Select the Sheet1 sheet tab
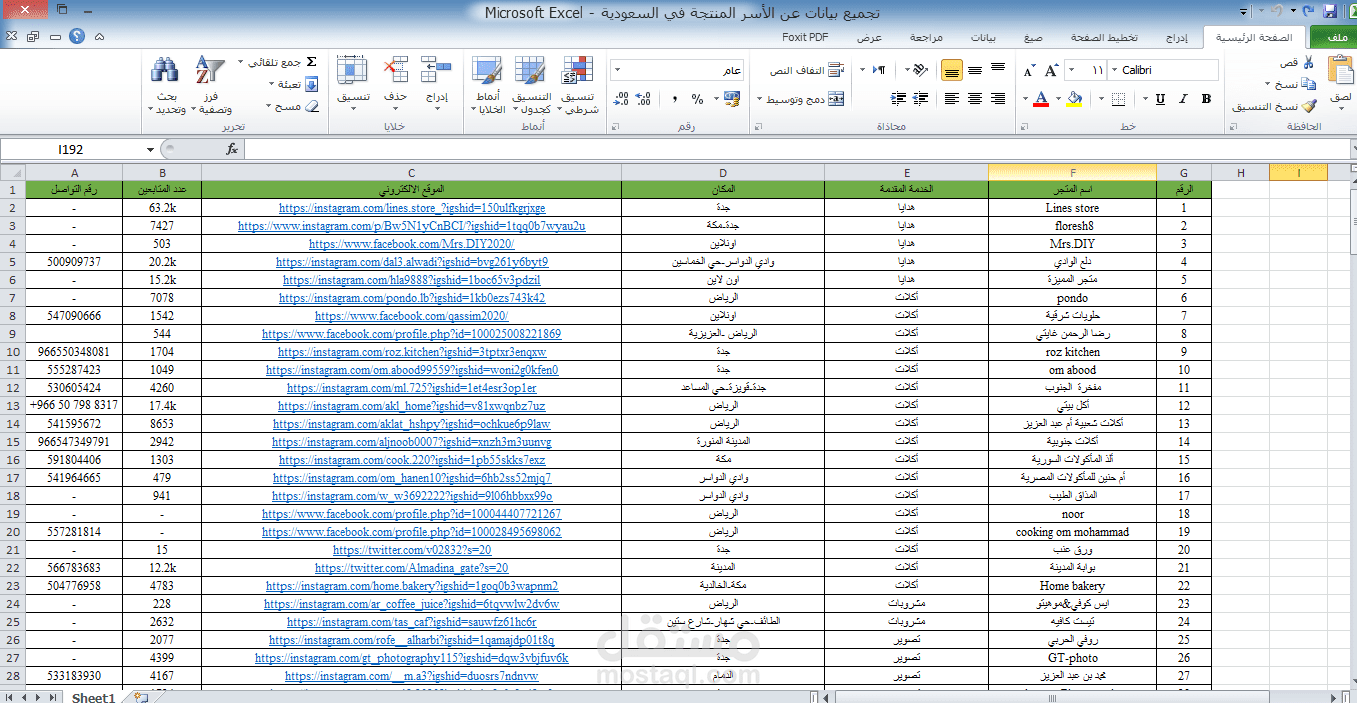 tap(93, 697)
